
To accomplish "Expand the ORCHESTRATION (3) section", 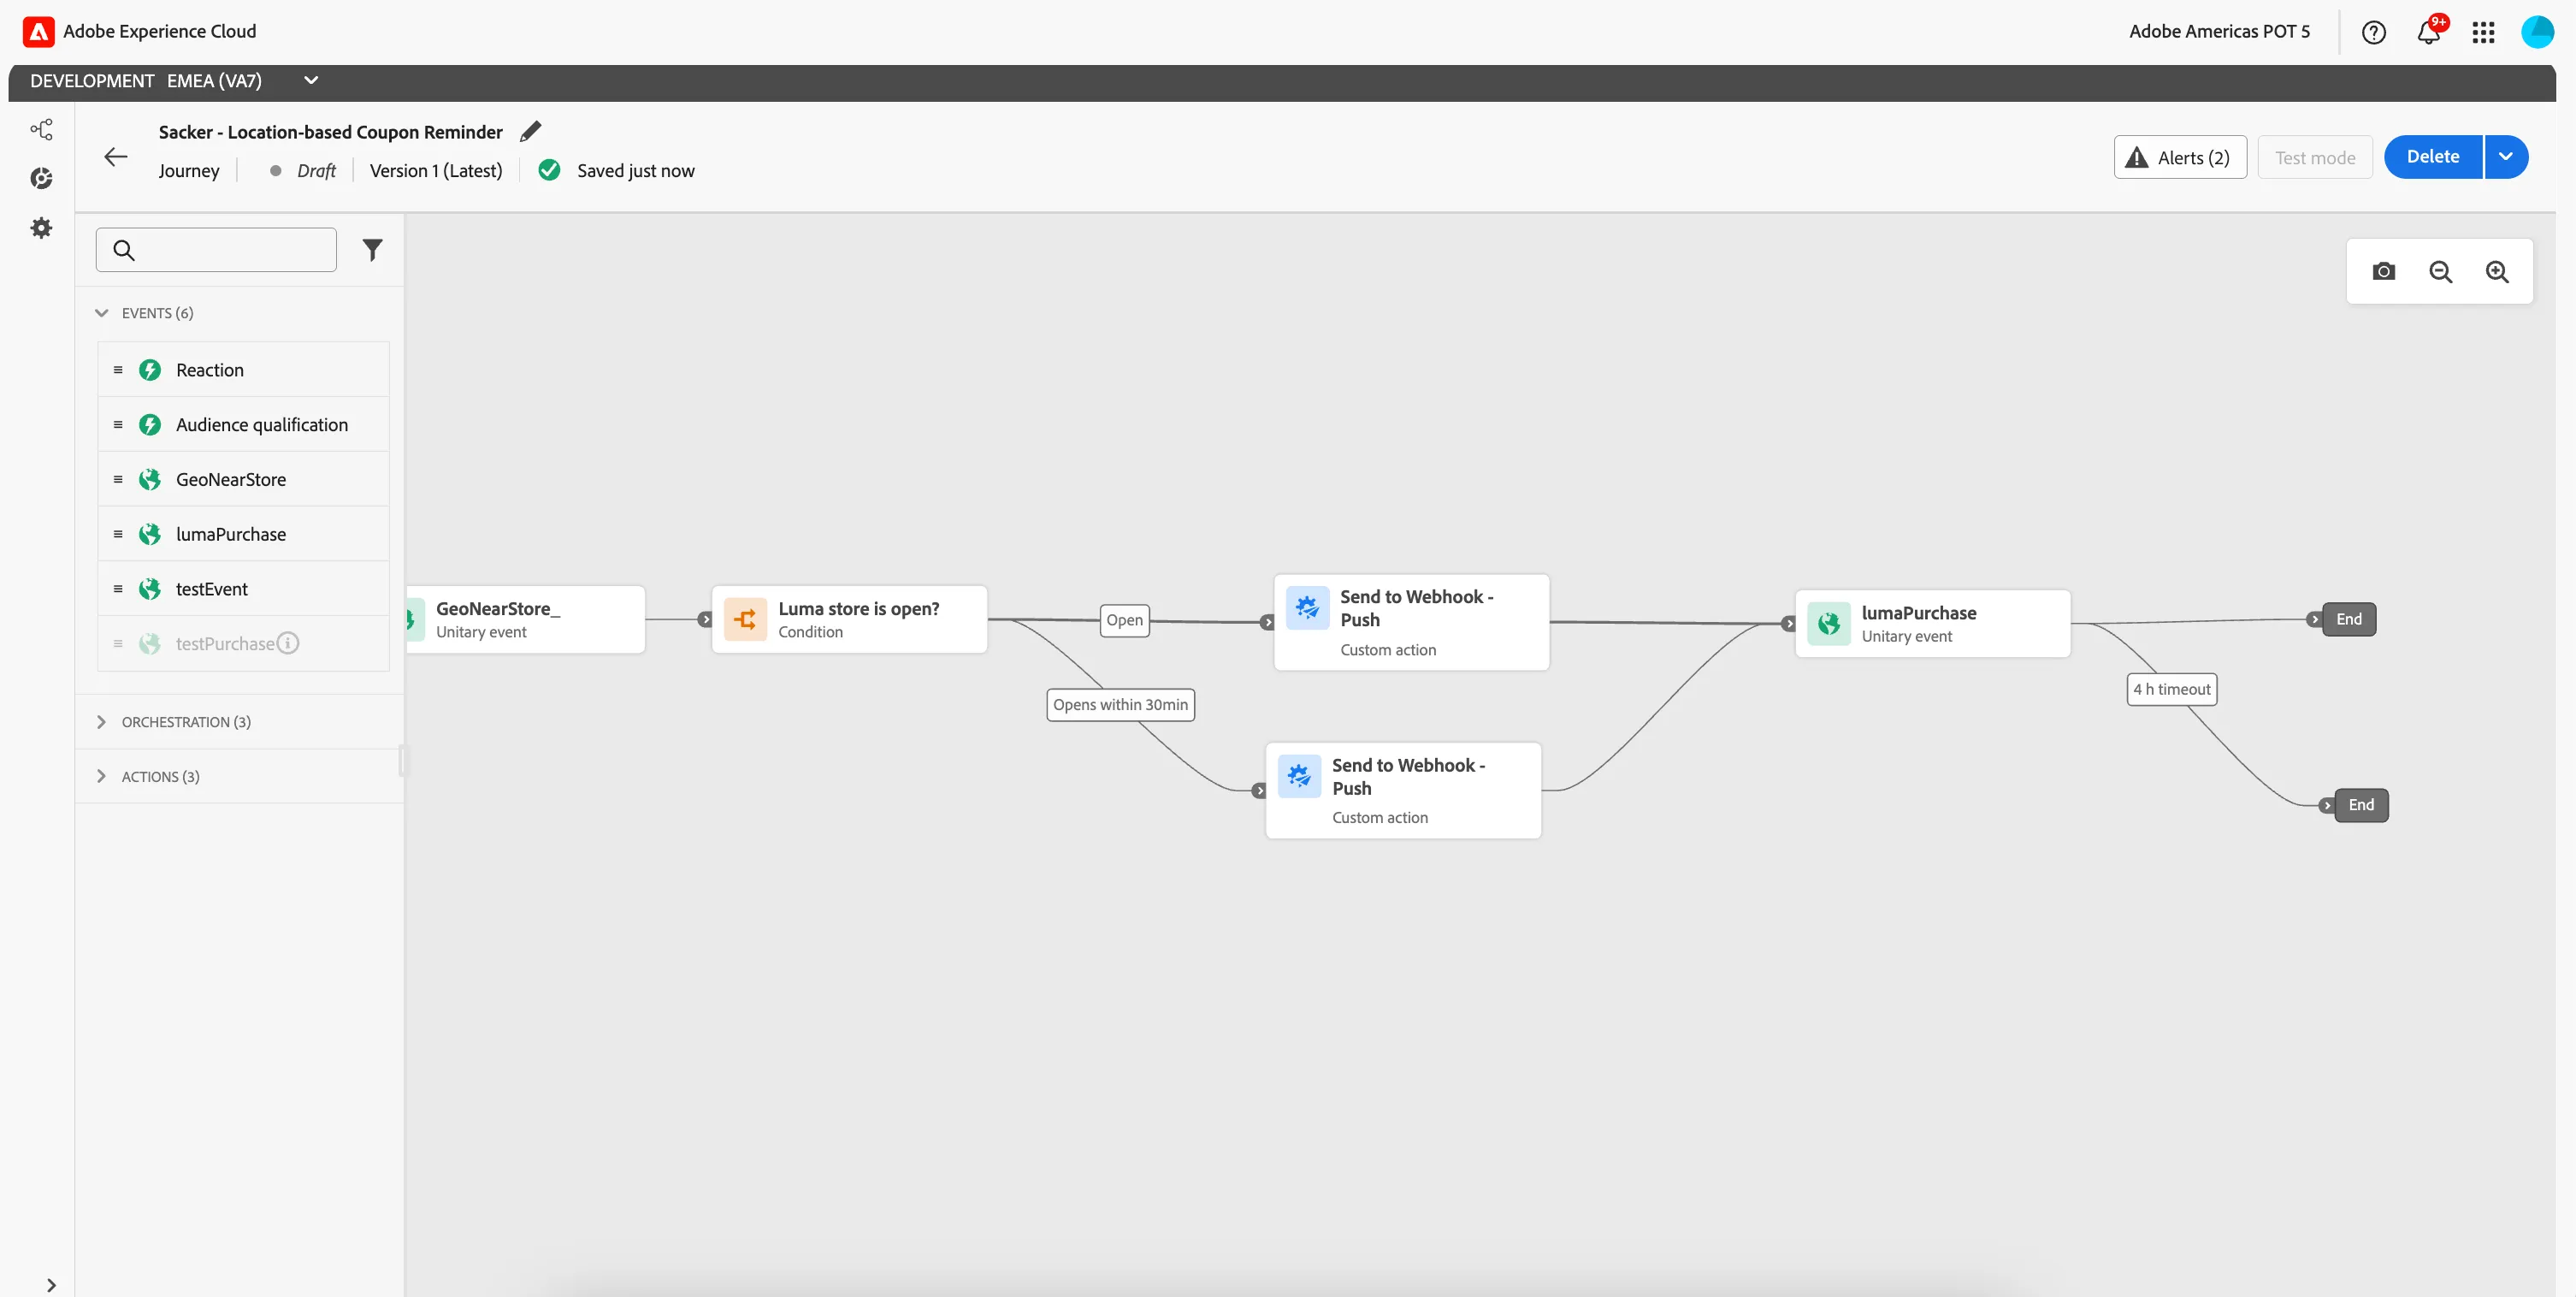I will coord(102,722).
